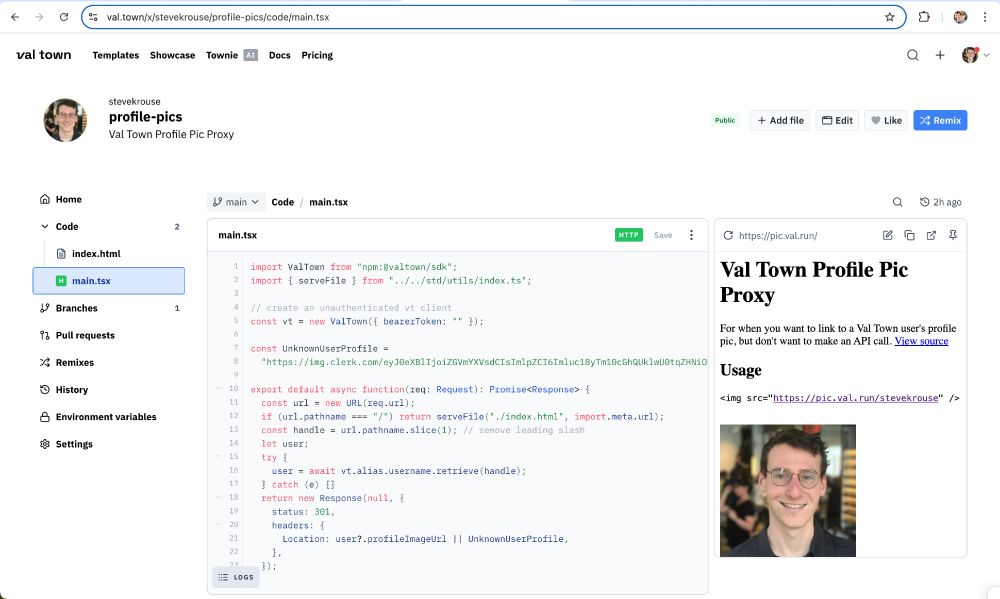This screenshot has width=1000, height=599.
Task: Open the Chrome profile avatar
Action: click(960, 17)
